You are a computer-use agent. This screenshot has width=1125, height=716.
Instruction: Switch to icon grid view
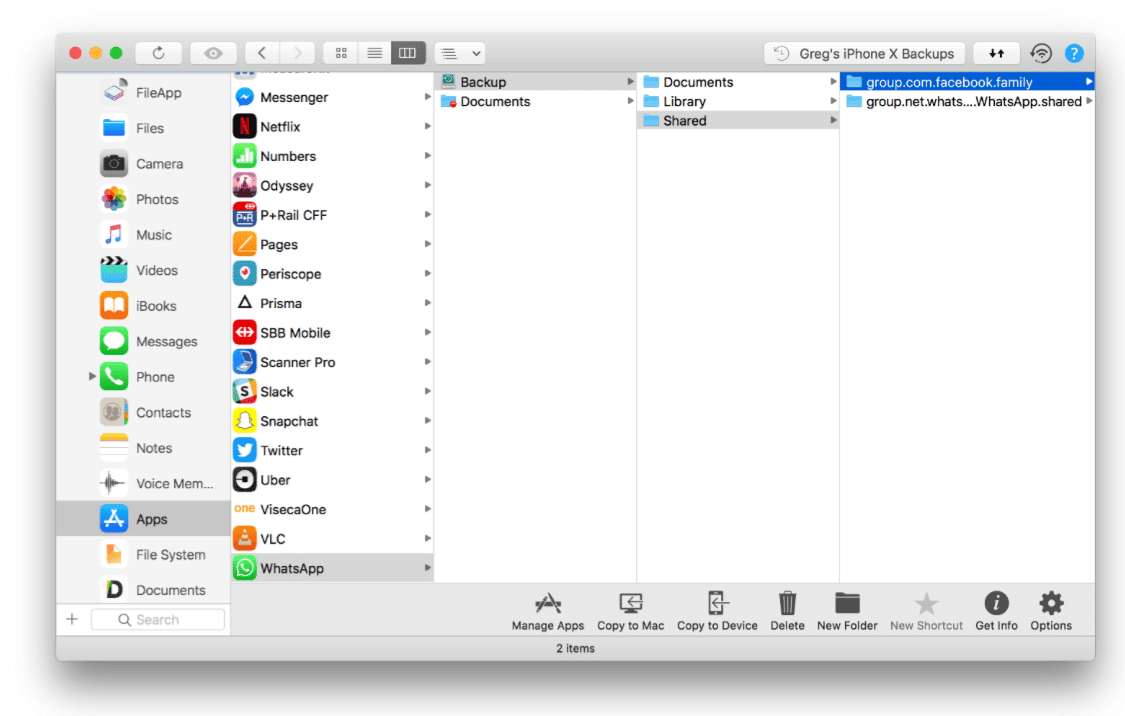(x=341, y=53)
